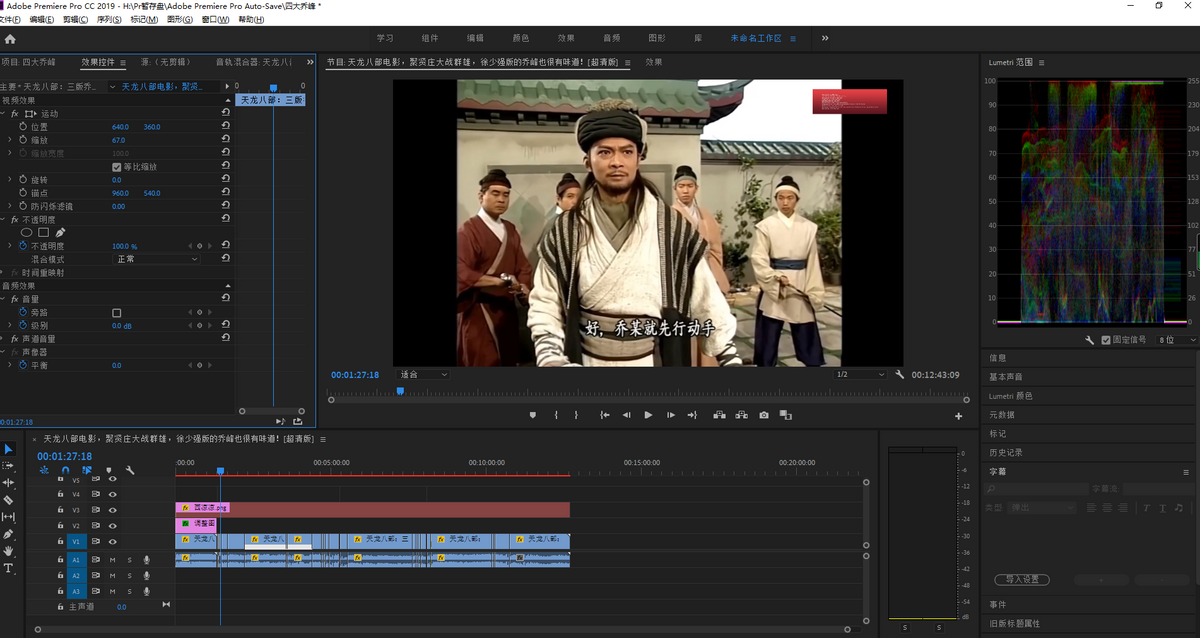
Task: Show more workspaces via double chevron
Action: point(825,38)
